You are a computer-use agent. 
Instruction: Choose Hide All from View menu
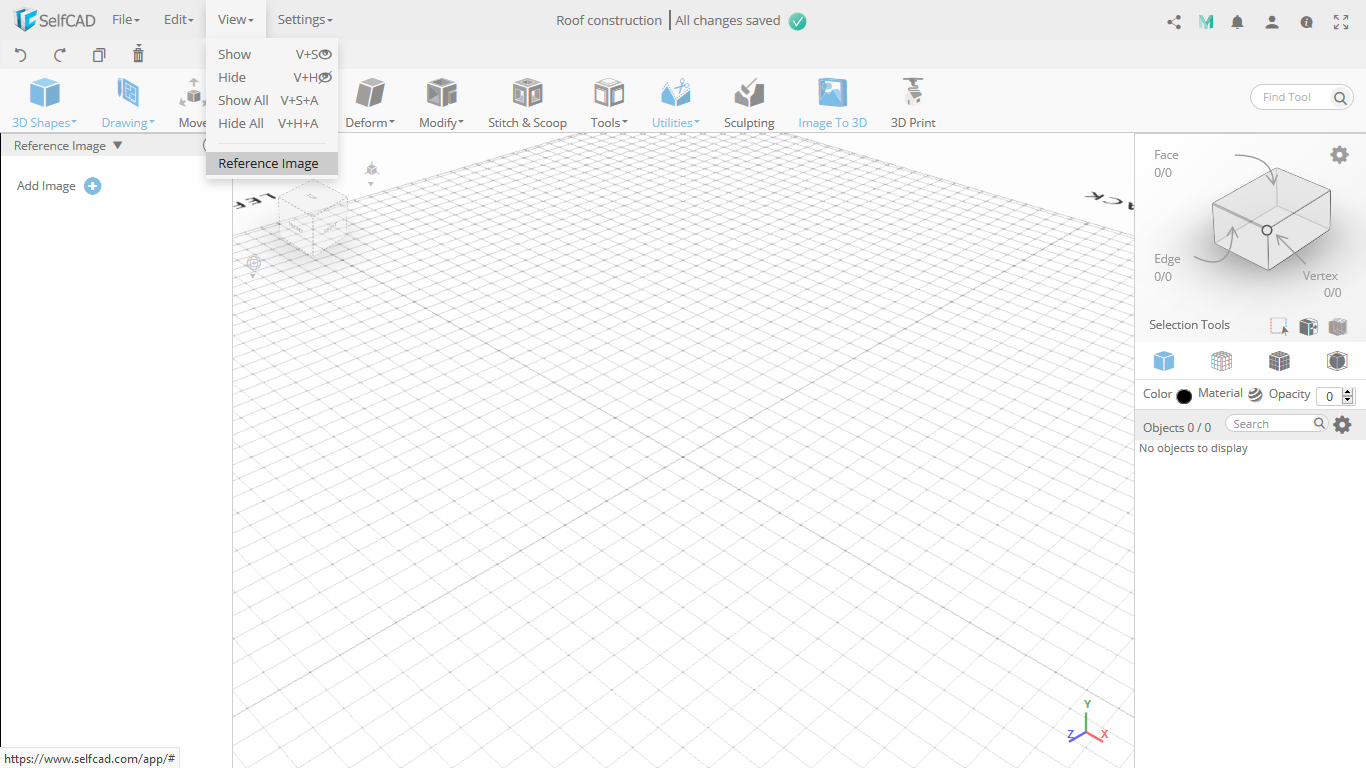click(272, 123)
